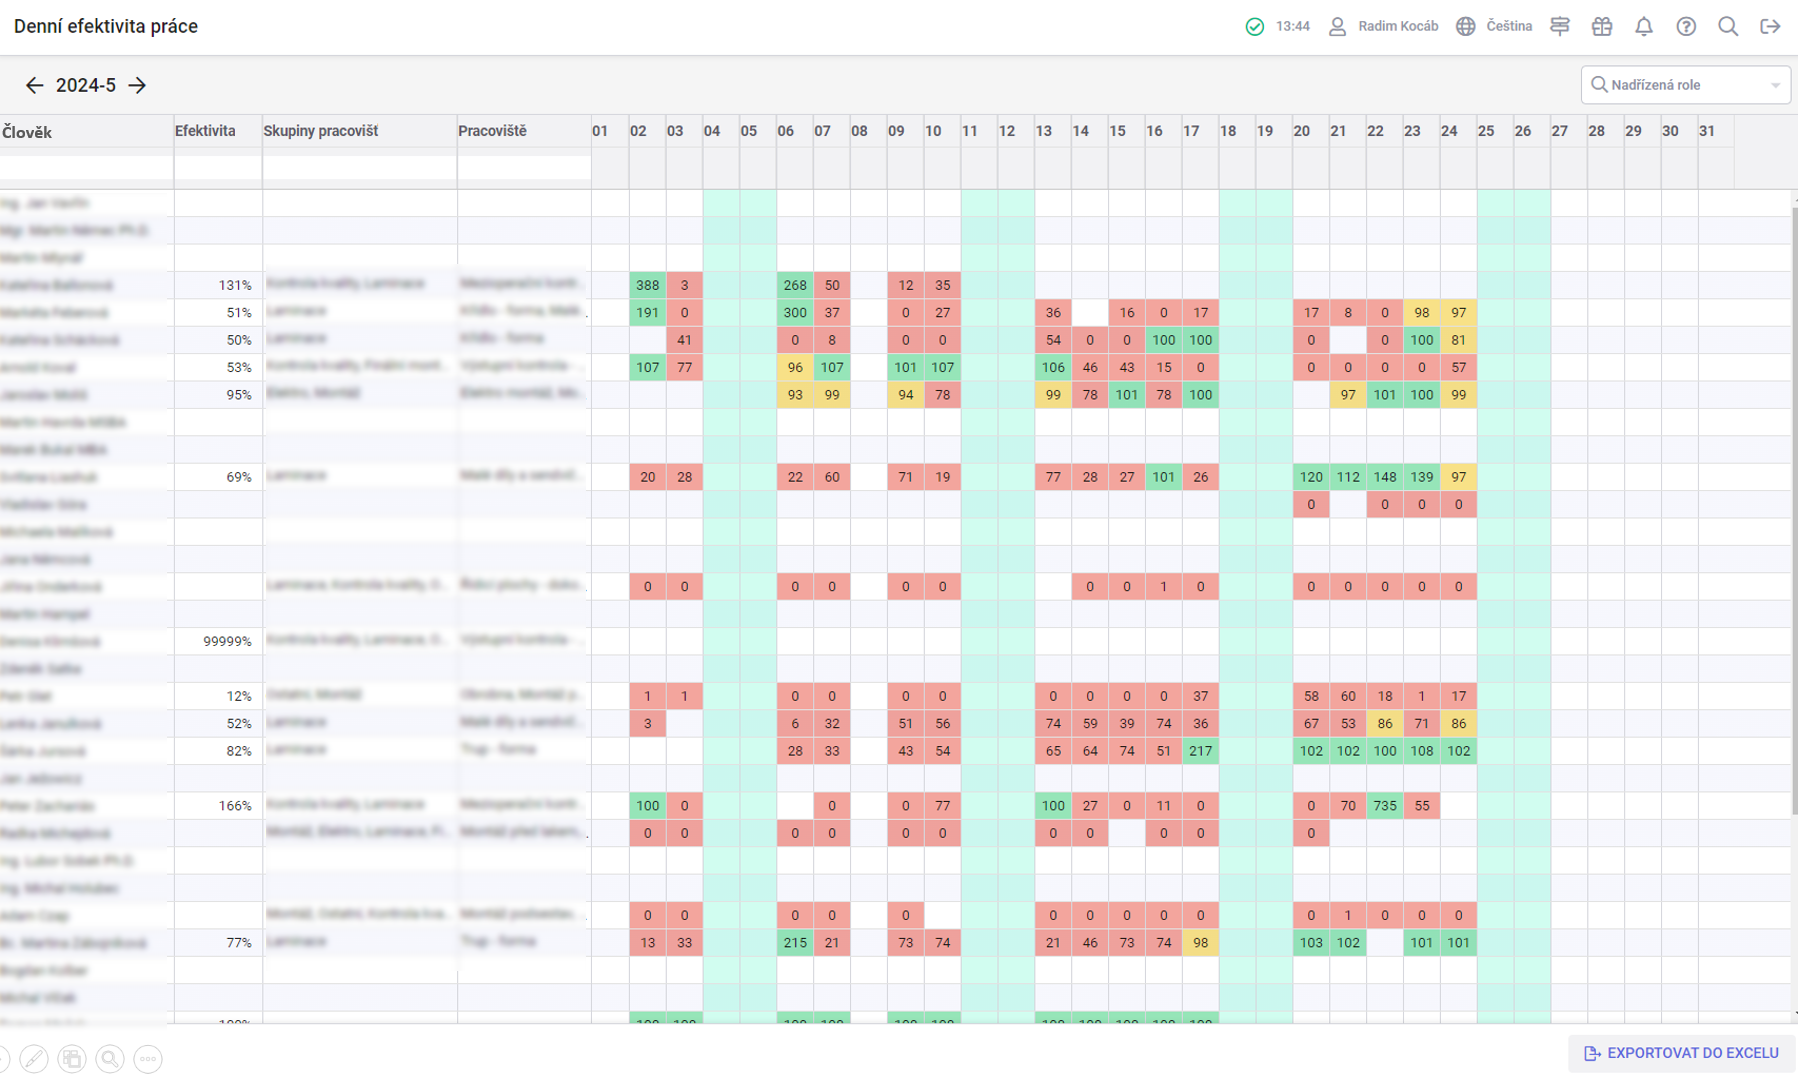The image size is (1798, 1074).
Task: Click the cell with value 268
Action: tap(795, 285)
